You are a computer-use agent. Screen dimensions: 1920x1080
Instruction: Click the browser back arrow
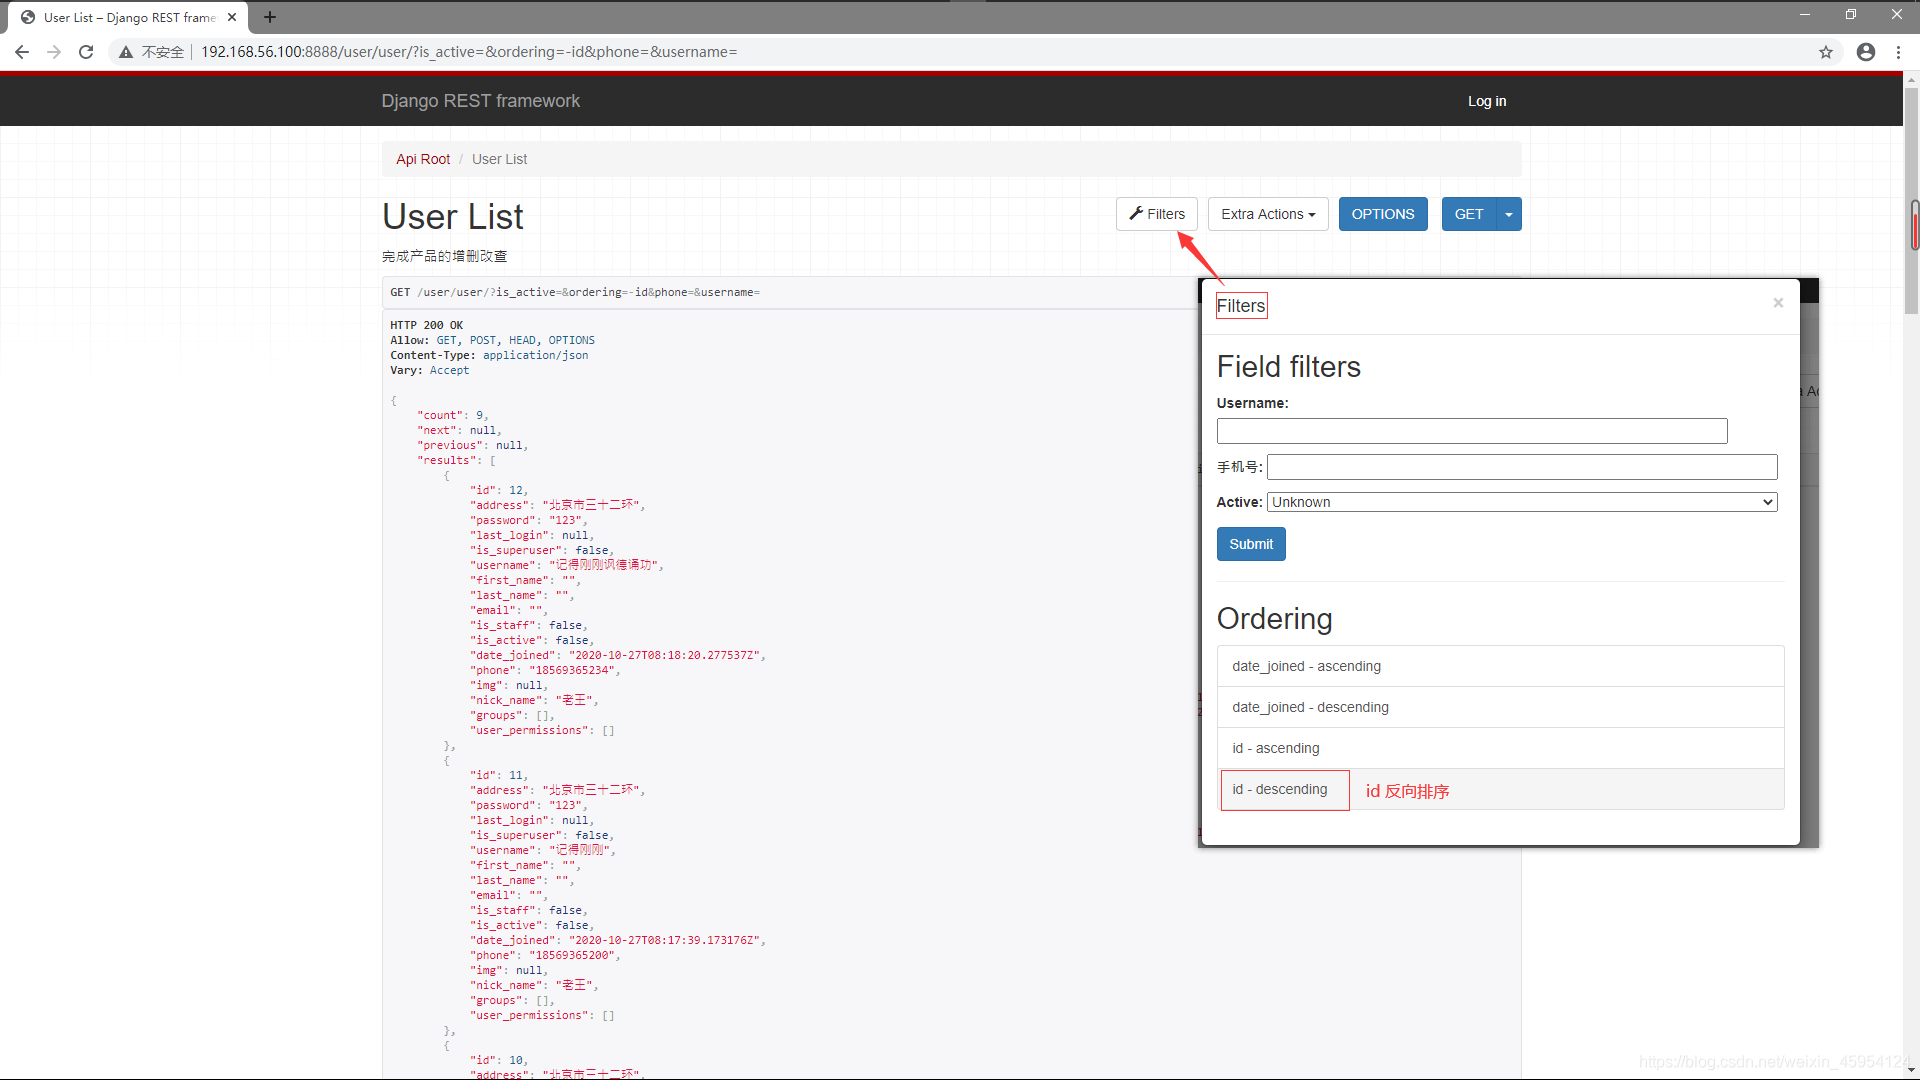click(x=22, y=52)
